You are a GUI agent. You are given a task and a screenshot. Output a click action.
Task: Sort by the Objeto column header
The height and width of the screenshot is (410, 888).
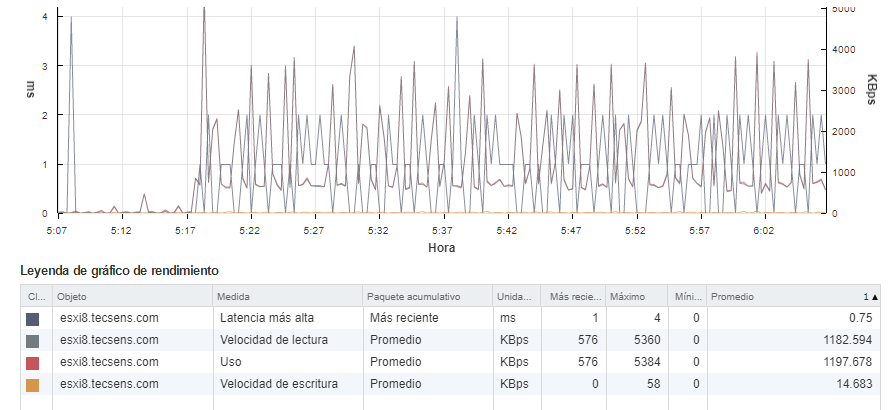tap(133, 296)
